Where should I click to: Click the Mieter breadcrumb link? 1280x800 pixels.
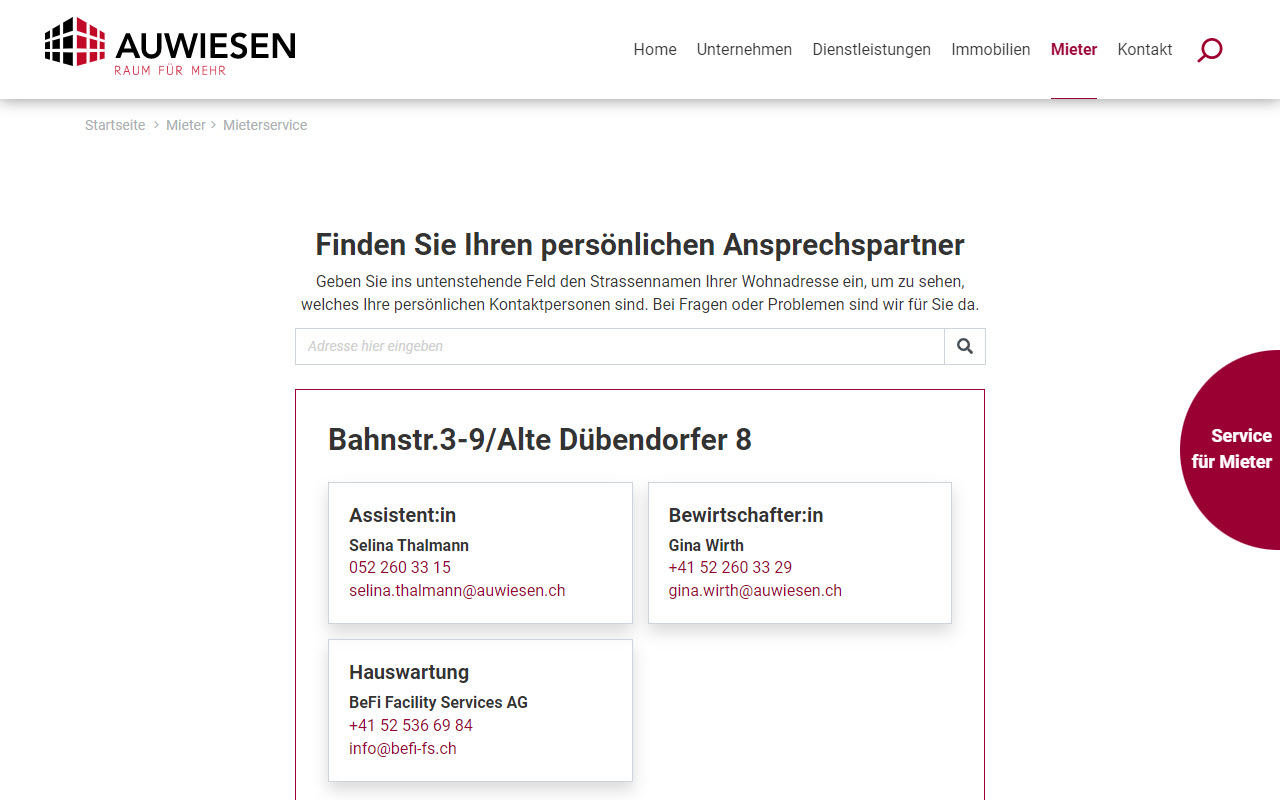point(186,125)
